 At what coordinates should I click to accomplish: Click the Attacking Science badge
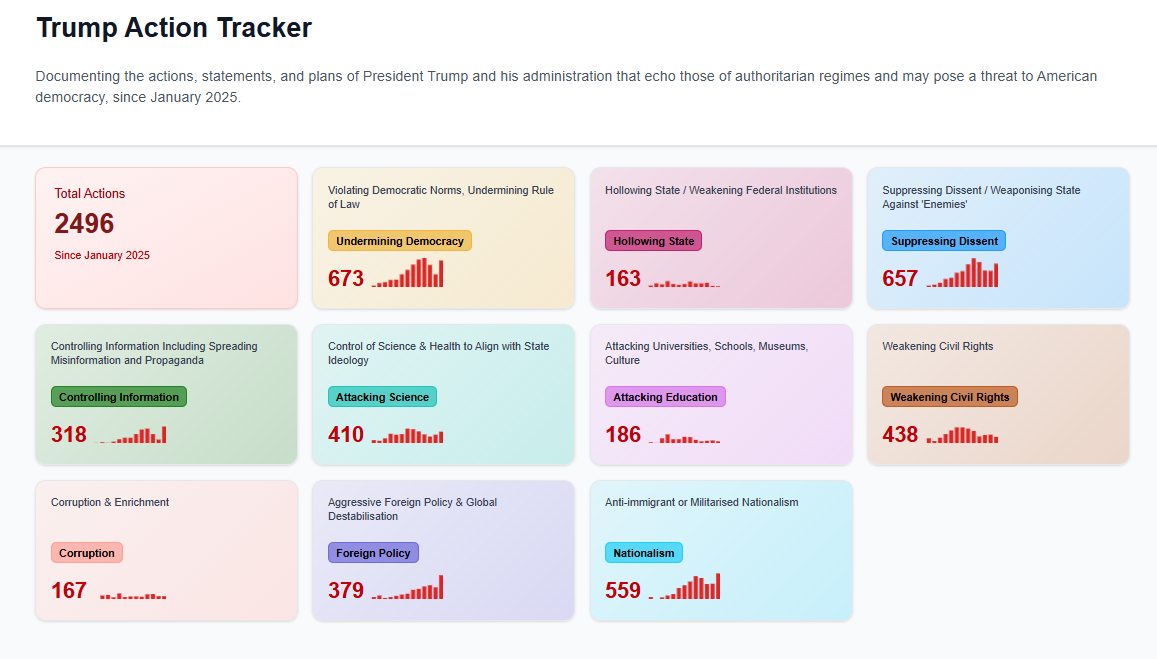[382, 397]
